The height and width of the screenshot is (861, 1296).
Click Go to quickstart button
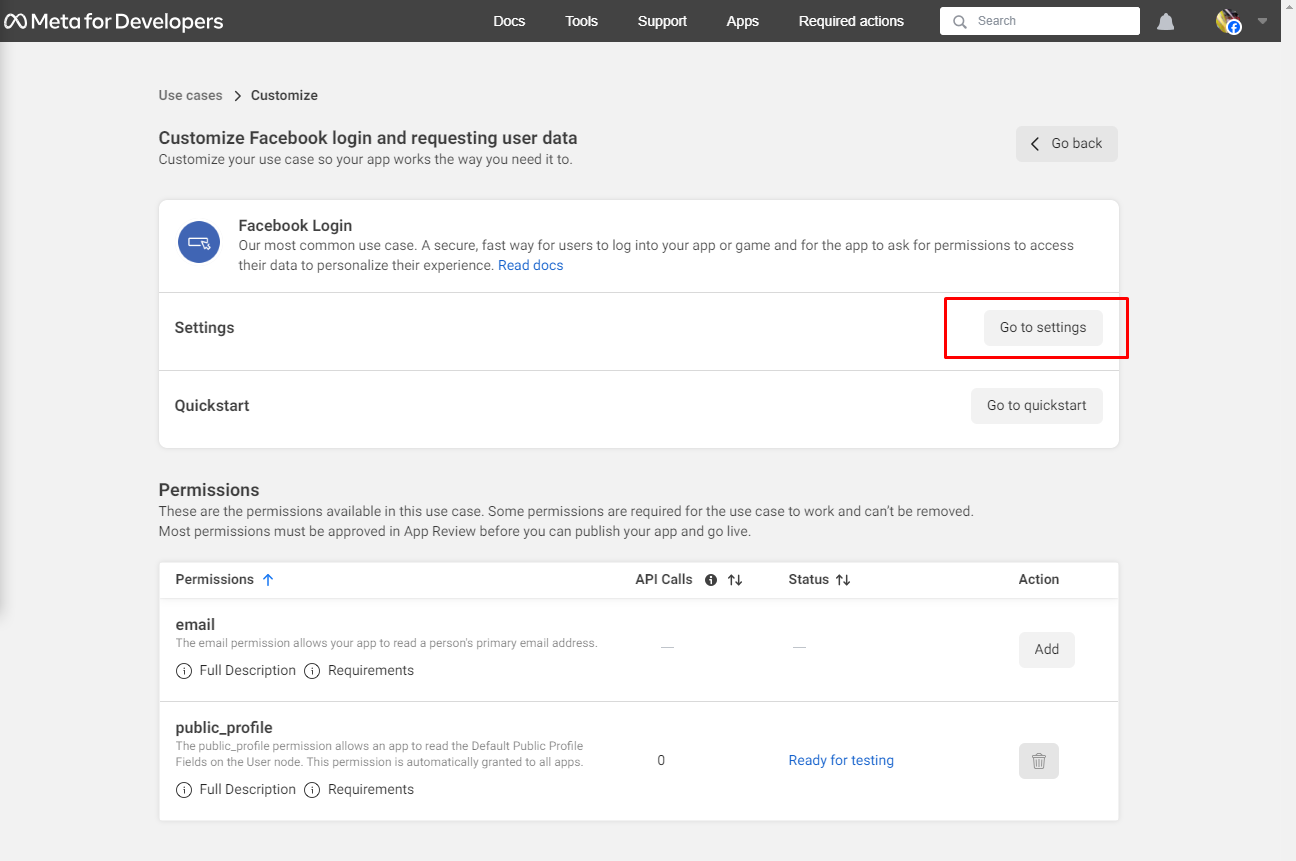click(1036, 406)
